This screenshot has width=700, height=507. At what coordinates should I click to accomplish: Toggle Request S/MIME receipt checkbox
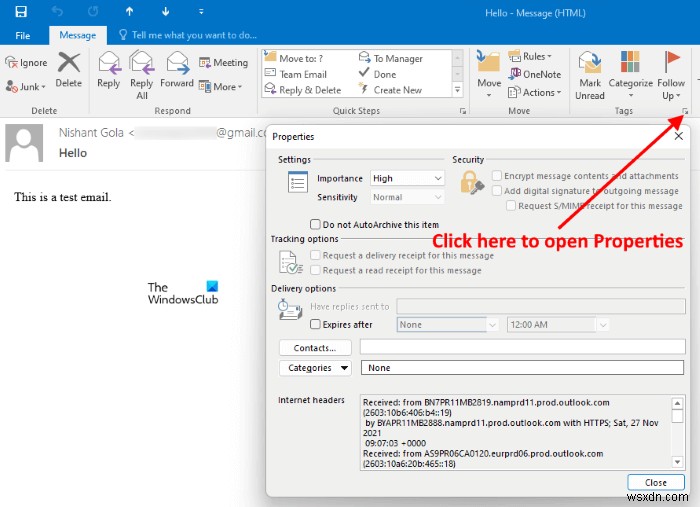[511, 206]
